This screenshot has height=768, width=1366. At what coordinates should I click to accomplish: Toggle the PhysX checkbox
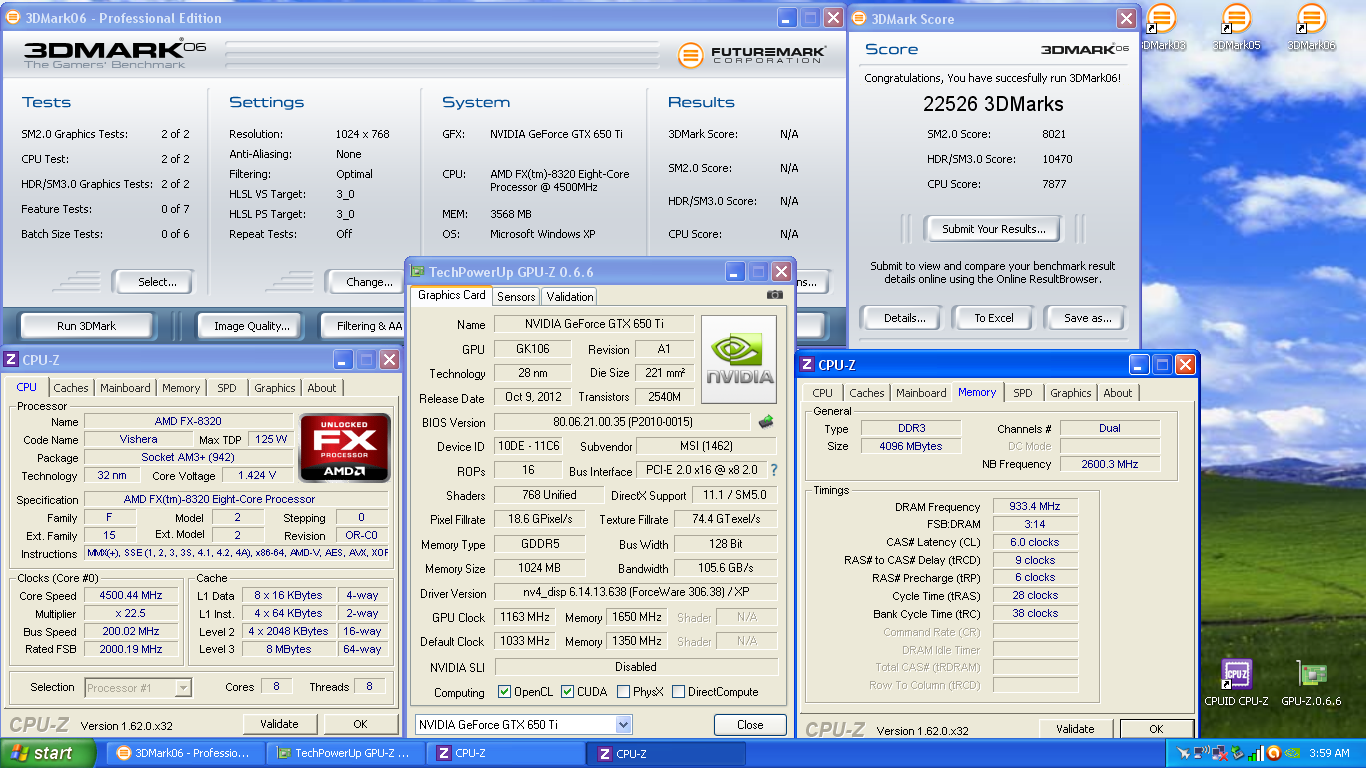tap(623, 692)
